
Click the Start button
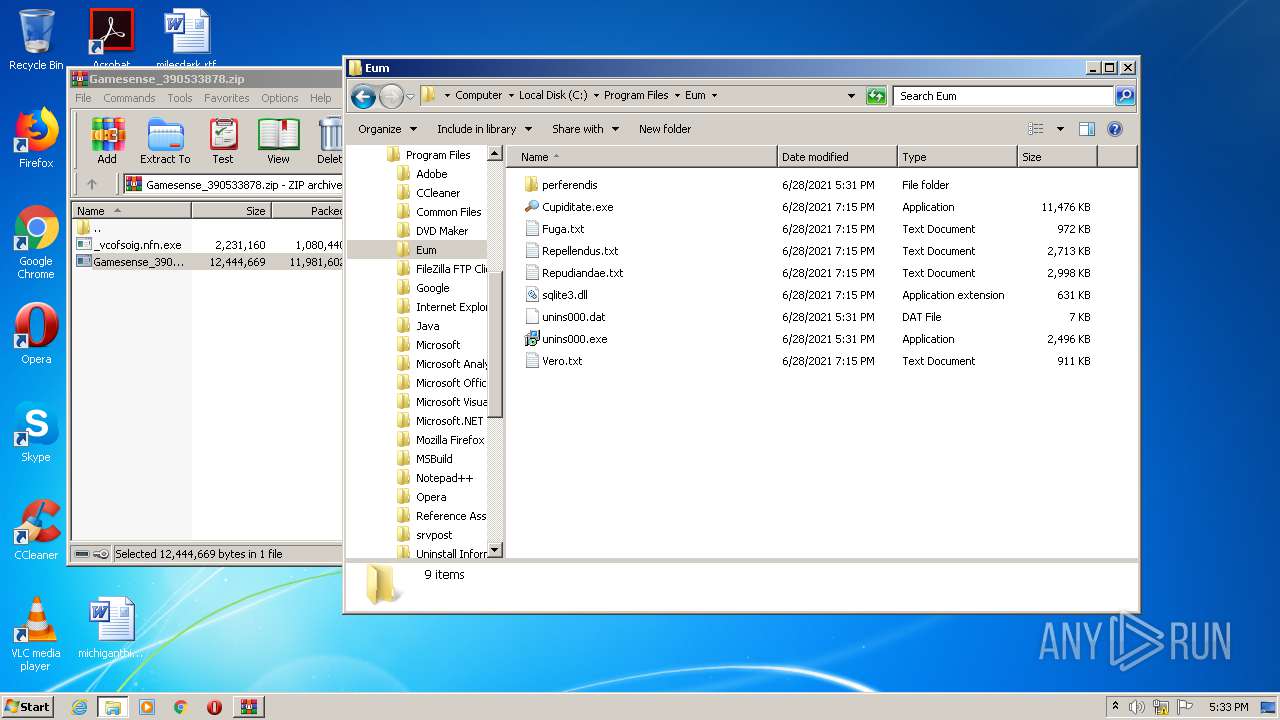[27, 707]
